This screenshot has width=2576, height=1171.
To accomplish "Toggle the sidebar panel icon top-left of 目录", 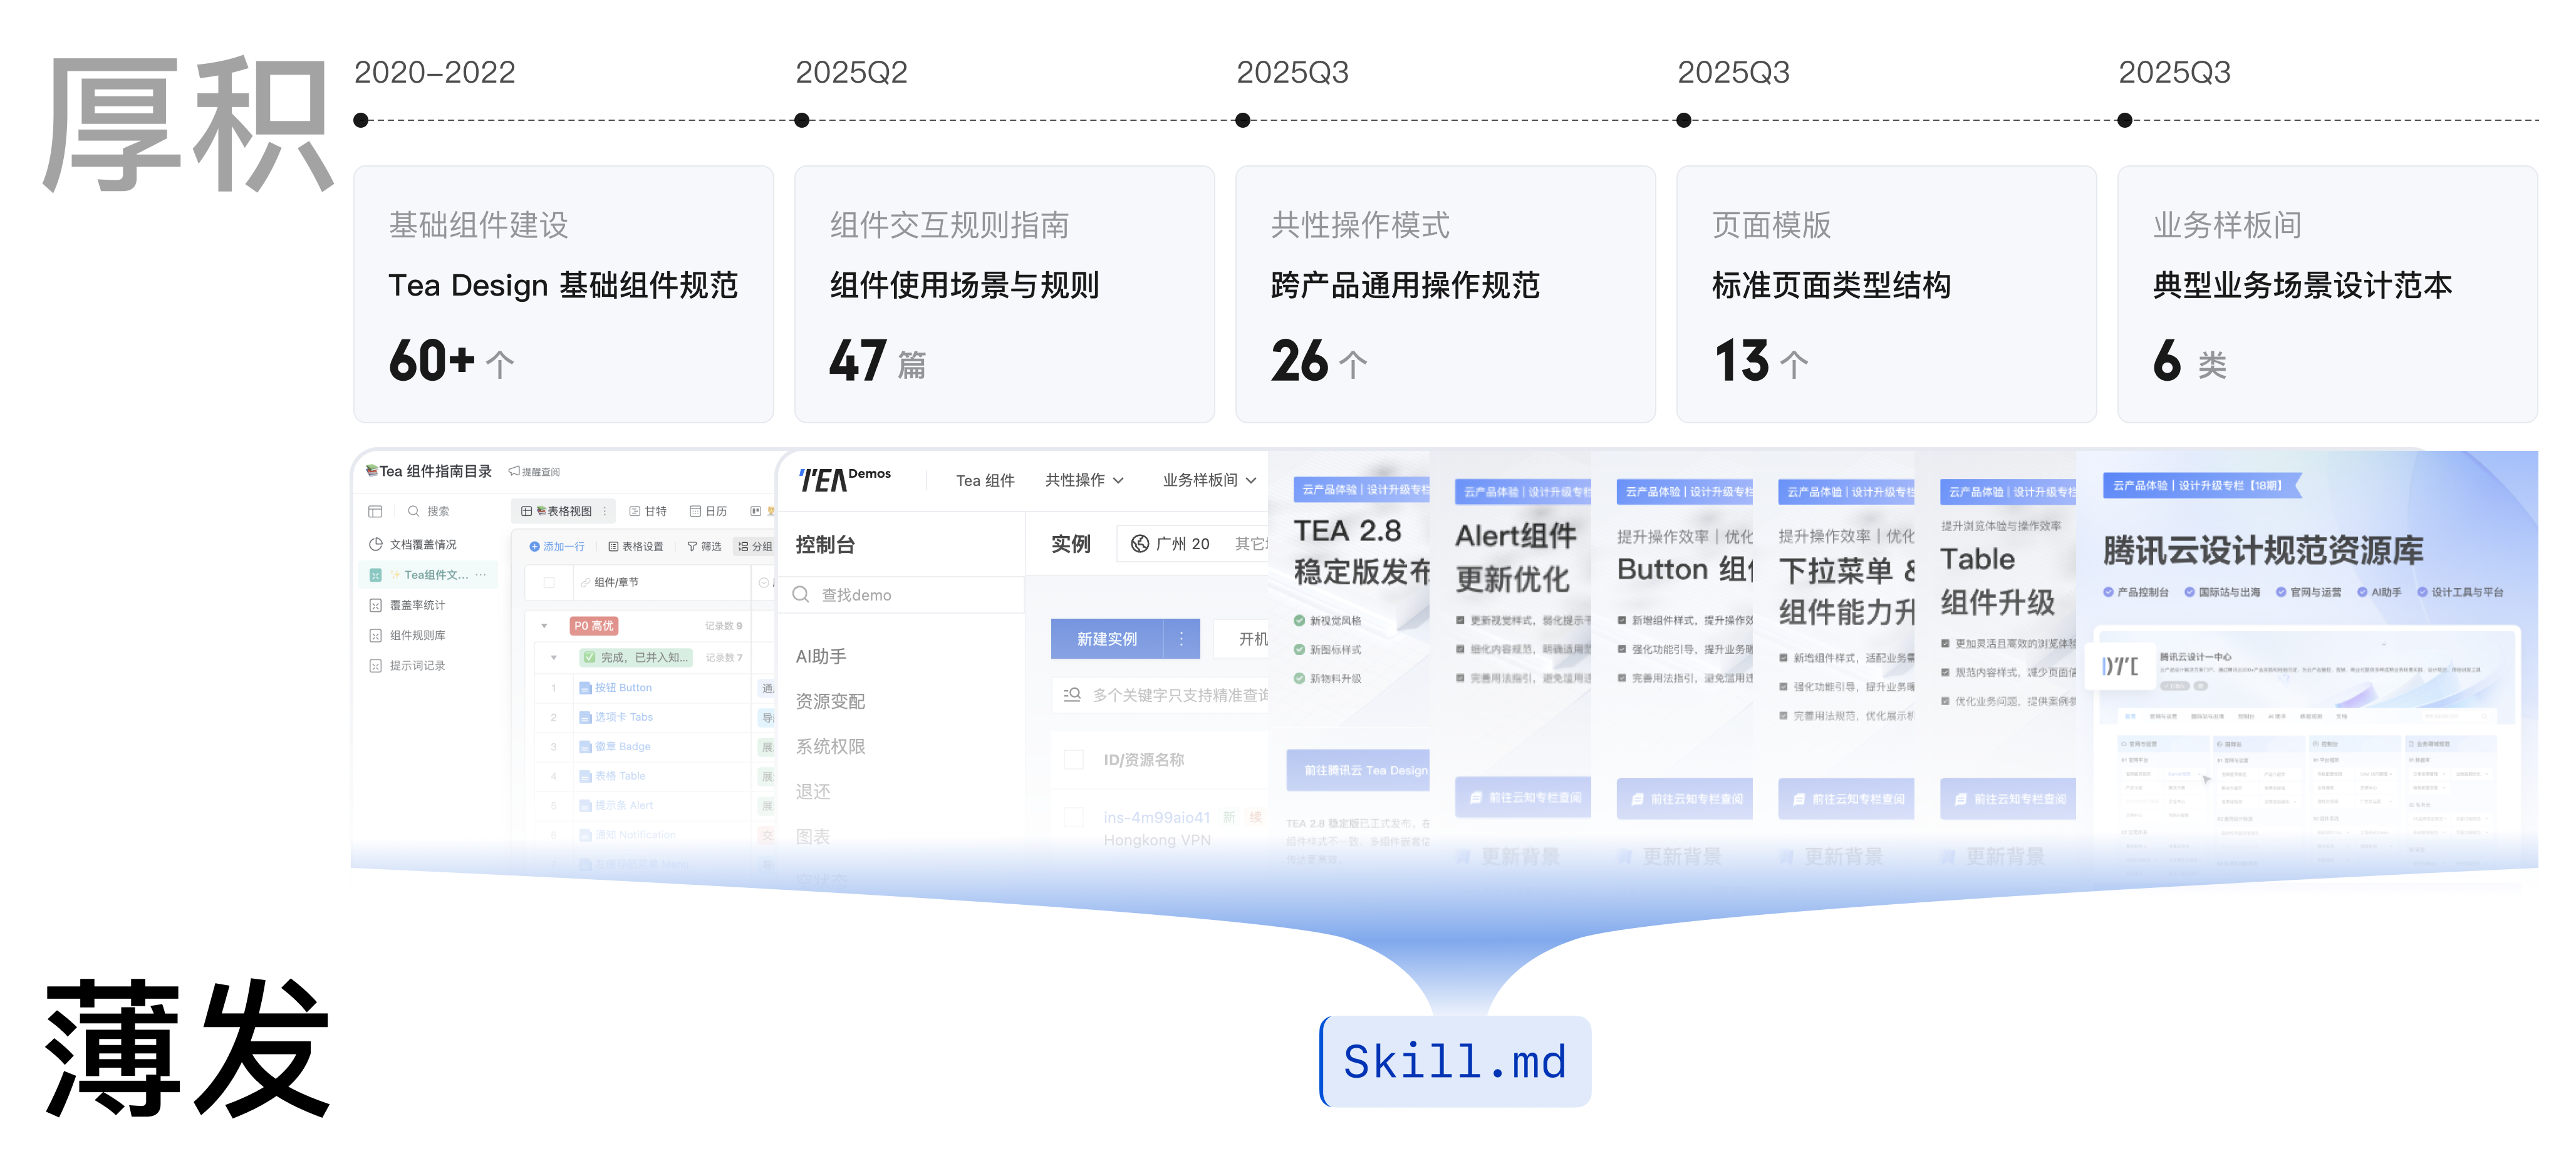I will click(375, 511).
